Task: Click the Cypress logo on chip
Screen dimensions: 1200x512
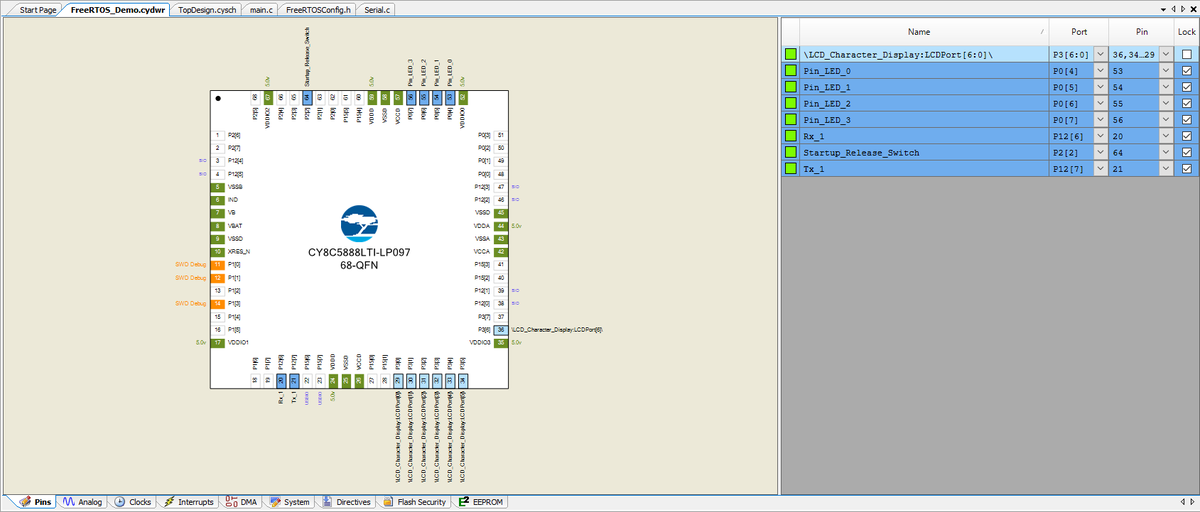Action: 359,224
